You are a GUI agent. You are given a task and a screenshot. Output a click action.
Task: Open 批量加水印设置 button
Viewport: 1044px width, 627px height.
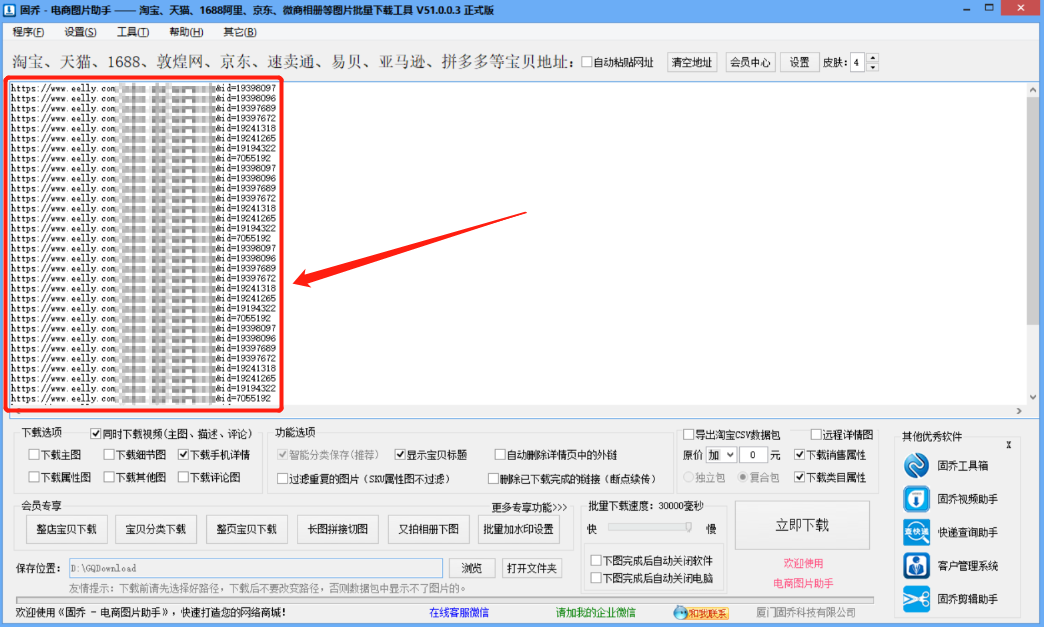pos(518,529)
